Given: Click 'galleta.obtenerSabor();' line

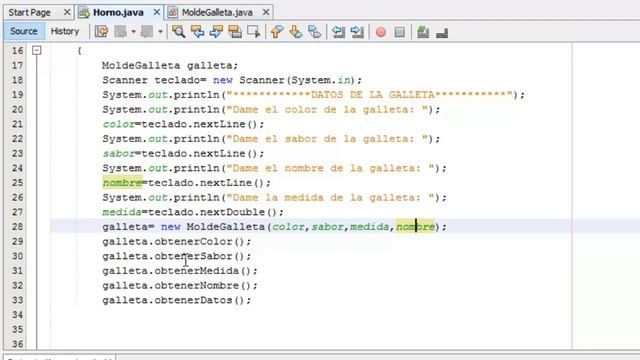Looking at the screenshot, I should (x=177, y=256).
